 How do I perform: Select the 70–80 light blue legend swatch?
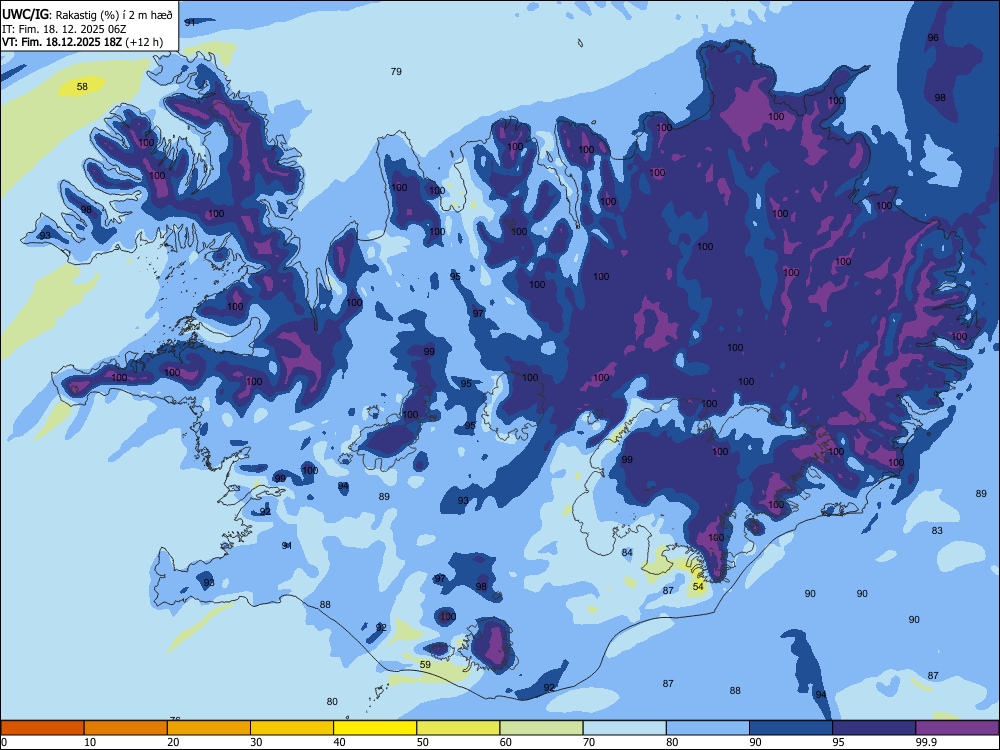[x=624, y=728]
